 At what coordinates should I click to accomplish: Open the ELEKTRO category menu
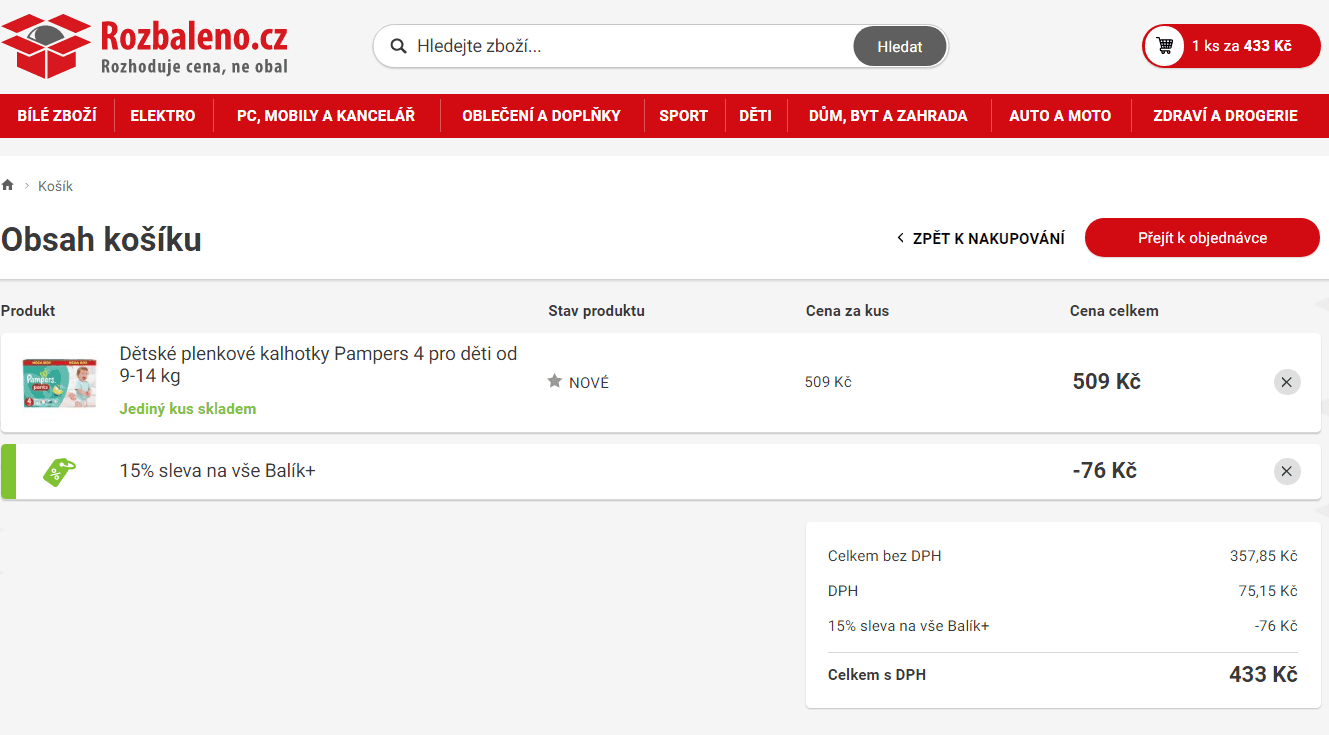point(162,115)
